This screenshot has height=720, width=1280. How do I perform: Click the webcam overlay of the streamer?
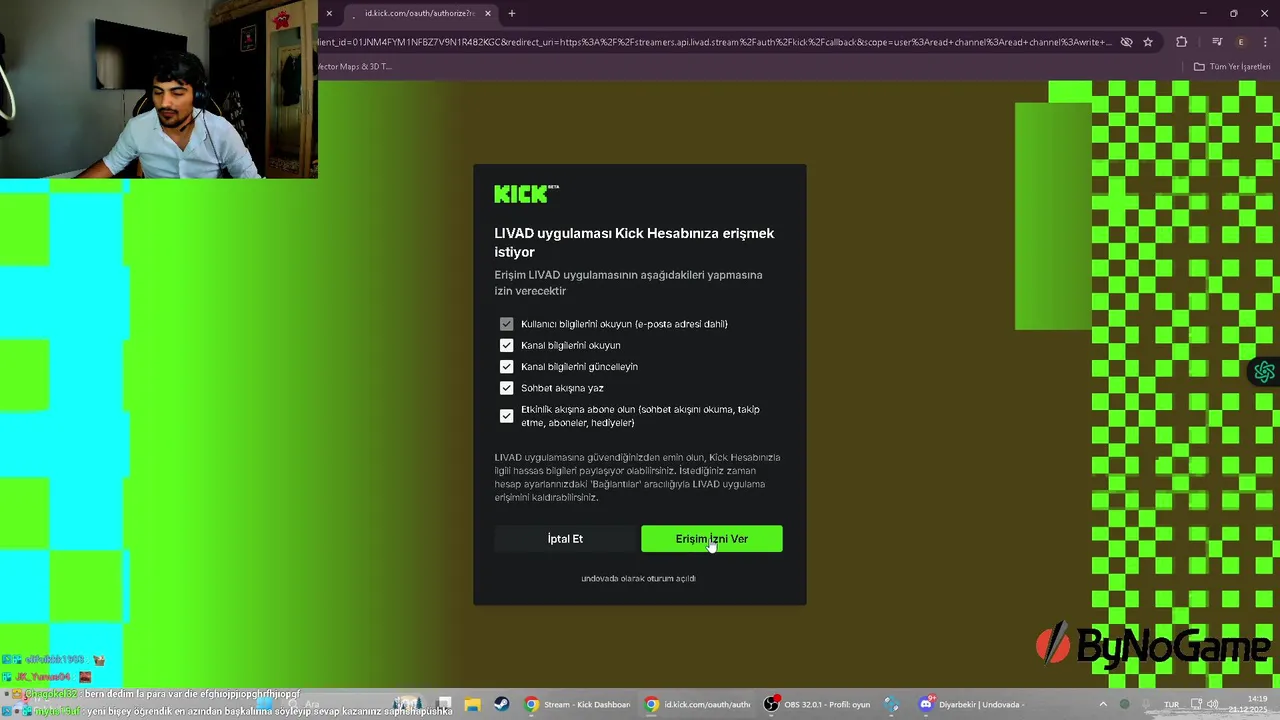click(159, 89)
